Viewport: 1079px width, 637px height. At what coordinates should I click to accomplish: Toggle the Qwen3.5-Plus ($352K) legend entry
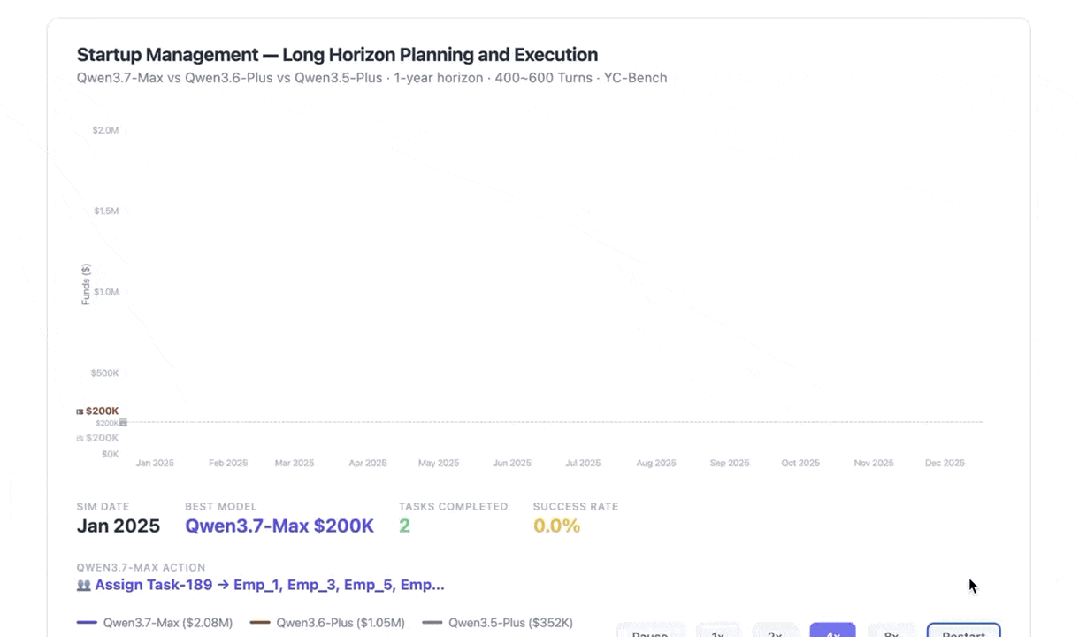click(x=498, y=623)
